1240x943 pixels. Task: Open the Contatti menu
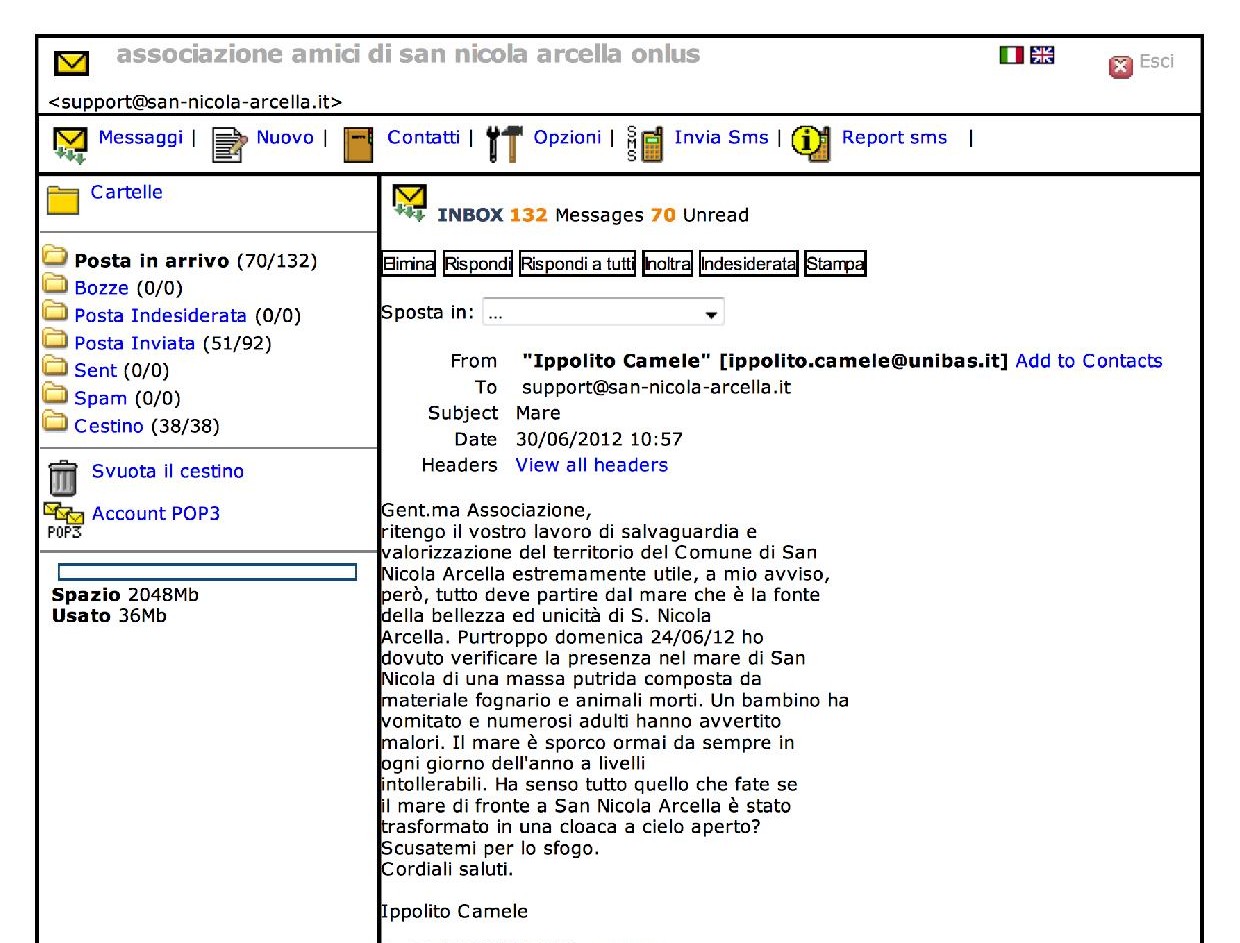coord(424,138)
